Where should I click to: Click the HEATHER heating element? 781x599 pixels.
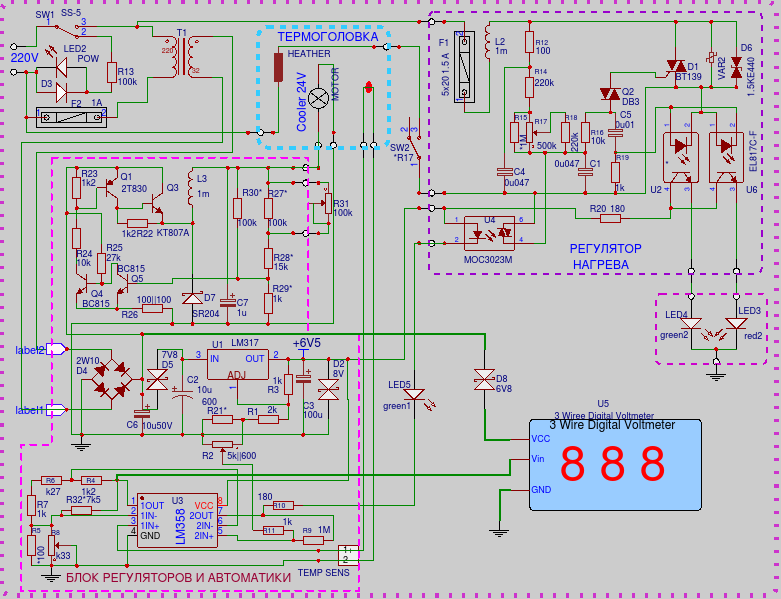(279, 68)
